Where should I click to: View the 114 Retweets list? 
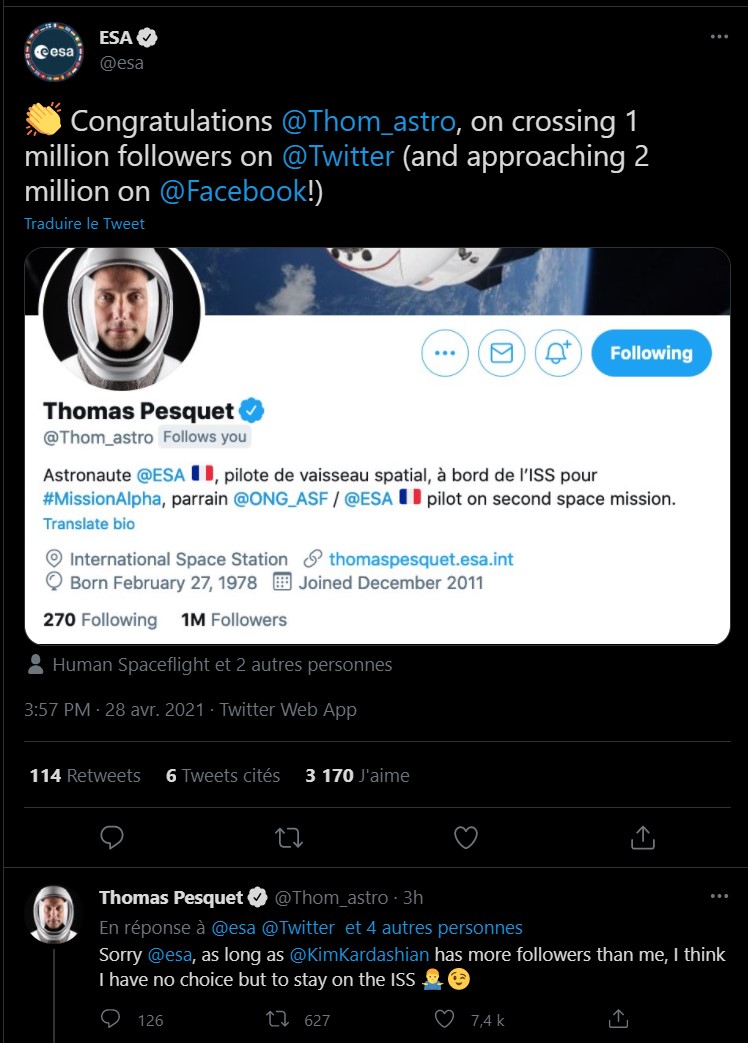pyautogui.click(x=85, y=775)
